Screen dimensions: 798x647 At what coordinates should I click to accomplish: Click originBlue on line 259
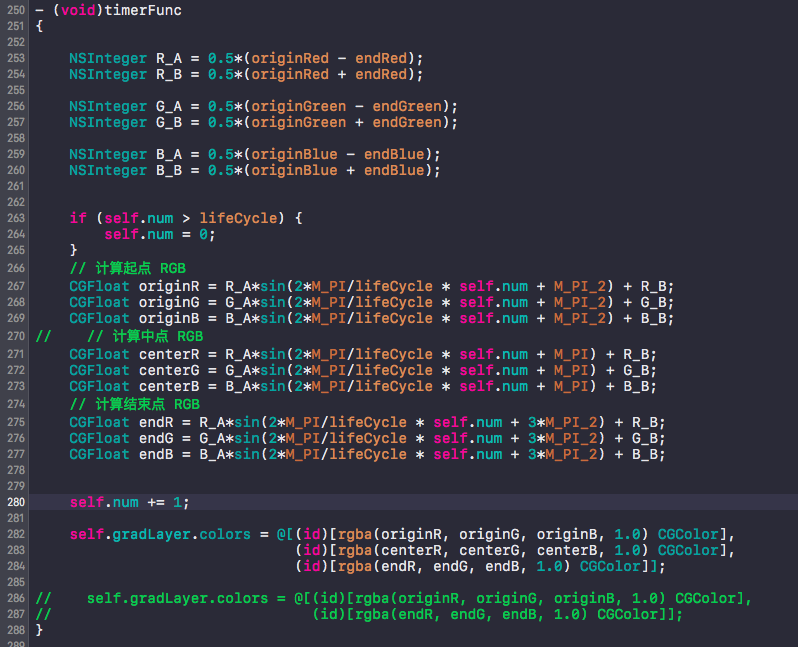click(294, 155)
